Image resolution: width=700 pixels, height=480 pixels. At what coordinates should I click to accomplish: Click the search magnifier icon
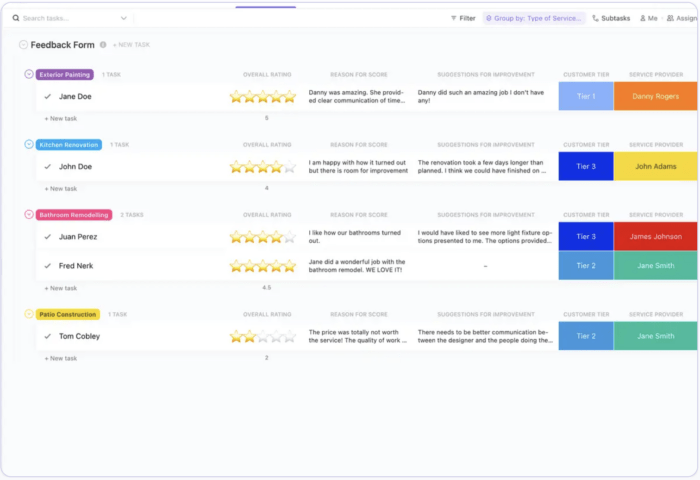pos(15,18)
